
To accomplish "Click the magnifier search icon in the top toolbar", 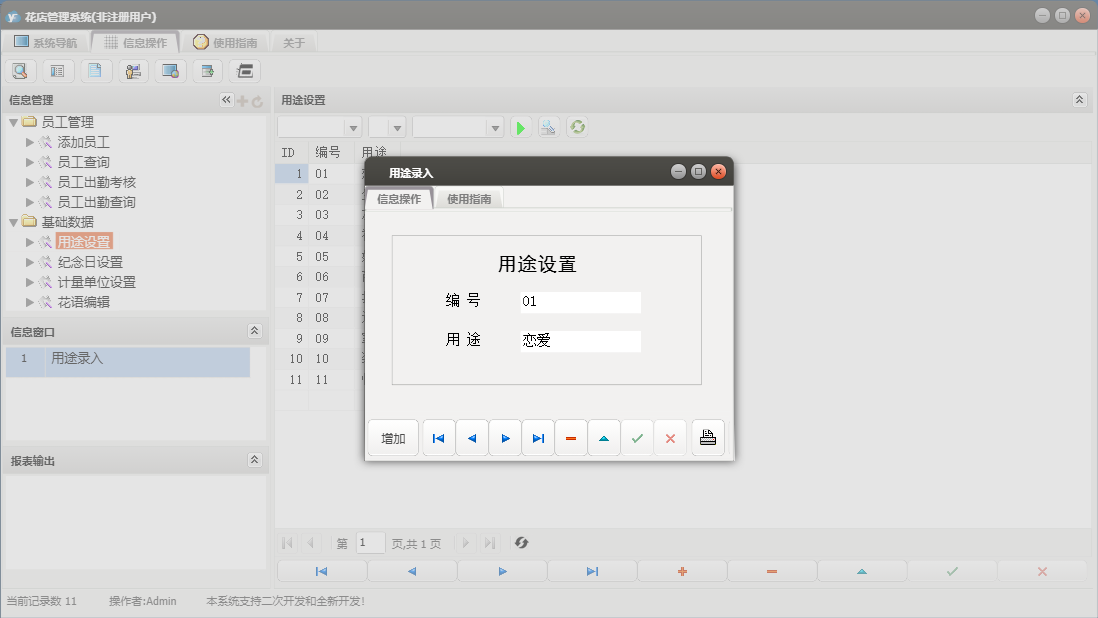I will tap(20, 71).
